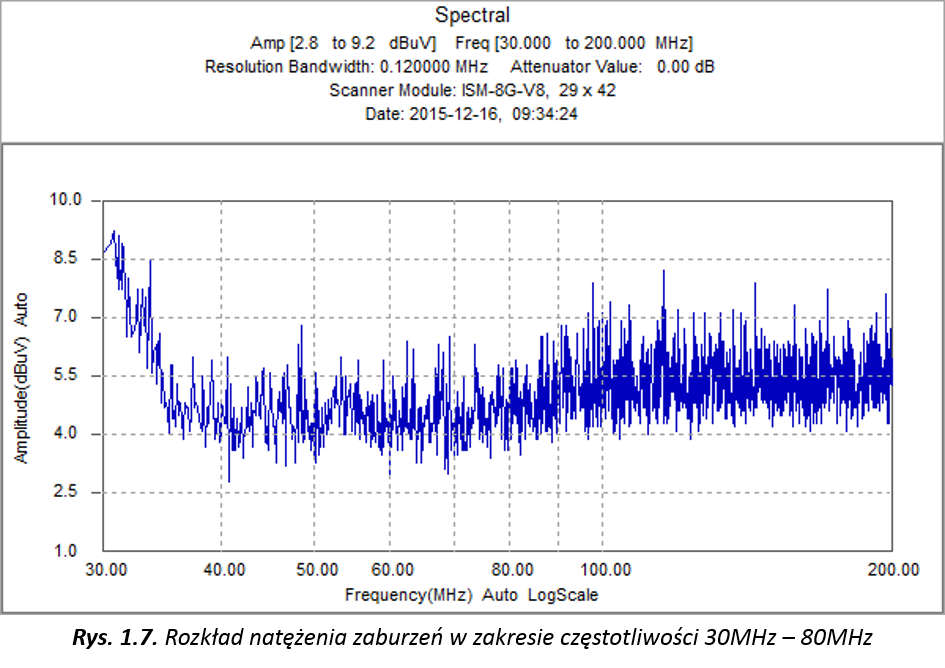This screenshot has width=945, height=668.
Task: Click the 4.0 amplitude axis label
Action: (x=66, y=433)
